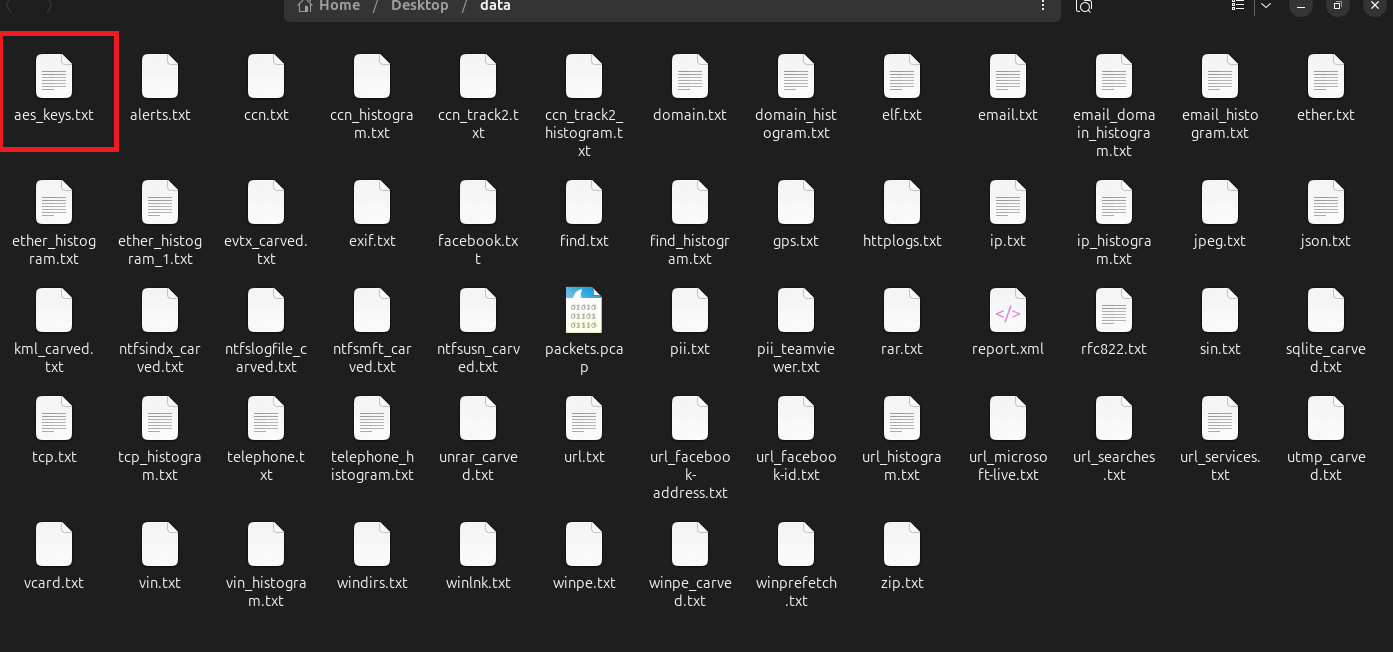Click the winlnk.txt file name
Viewport: 1393px width, 652px height.
478,583
